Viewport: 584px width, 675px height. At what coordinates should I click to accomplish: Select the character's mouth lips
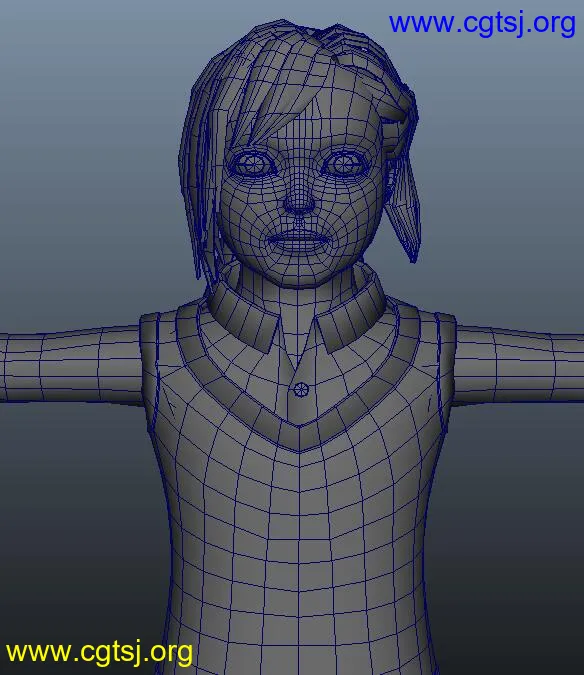tap(297, 242)
